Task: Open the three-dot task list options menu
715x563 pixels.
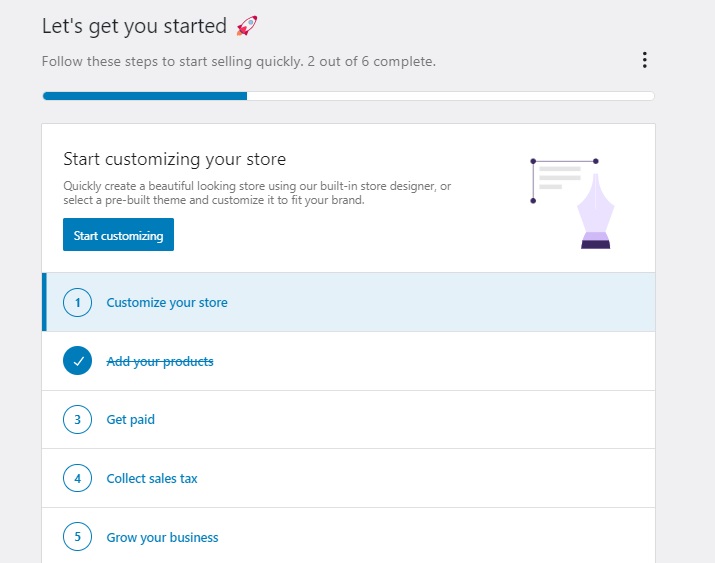Action: (644, 60)
